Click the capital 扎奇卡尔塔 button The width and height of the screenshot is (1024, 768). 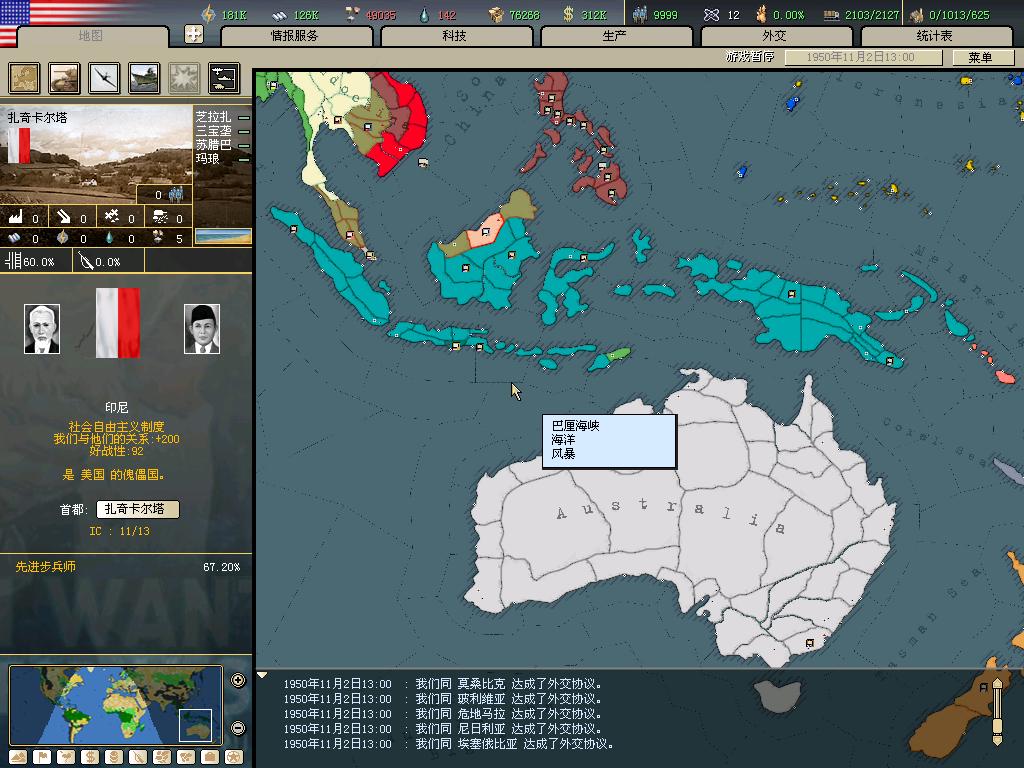(x=138, y=509)
